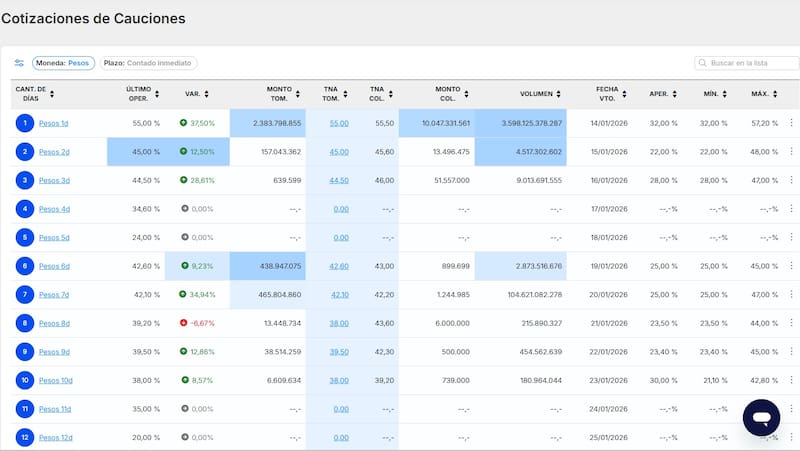The height and width of the screenshot is (451, 800).
Task: Open the filters settings icon
Action: (x=19, y=63)
